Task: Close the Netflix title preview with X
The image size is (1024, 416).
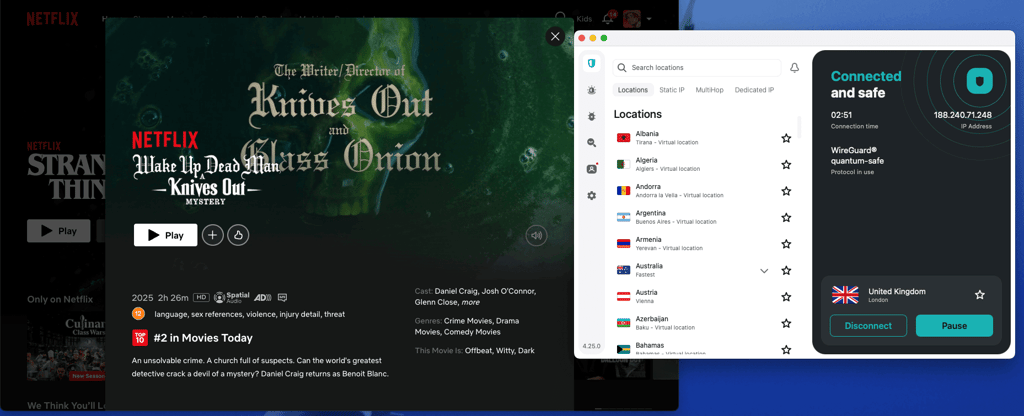Action: [555, 37]
